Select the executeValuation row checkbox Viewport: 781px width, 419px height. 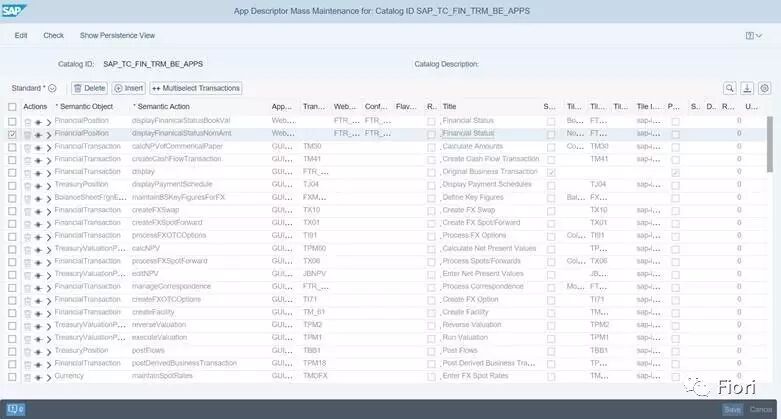coord(12,339)
